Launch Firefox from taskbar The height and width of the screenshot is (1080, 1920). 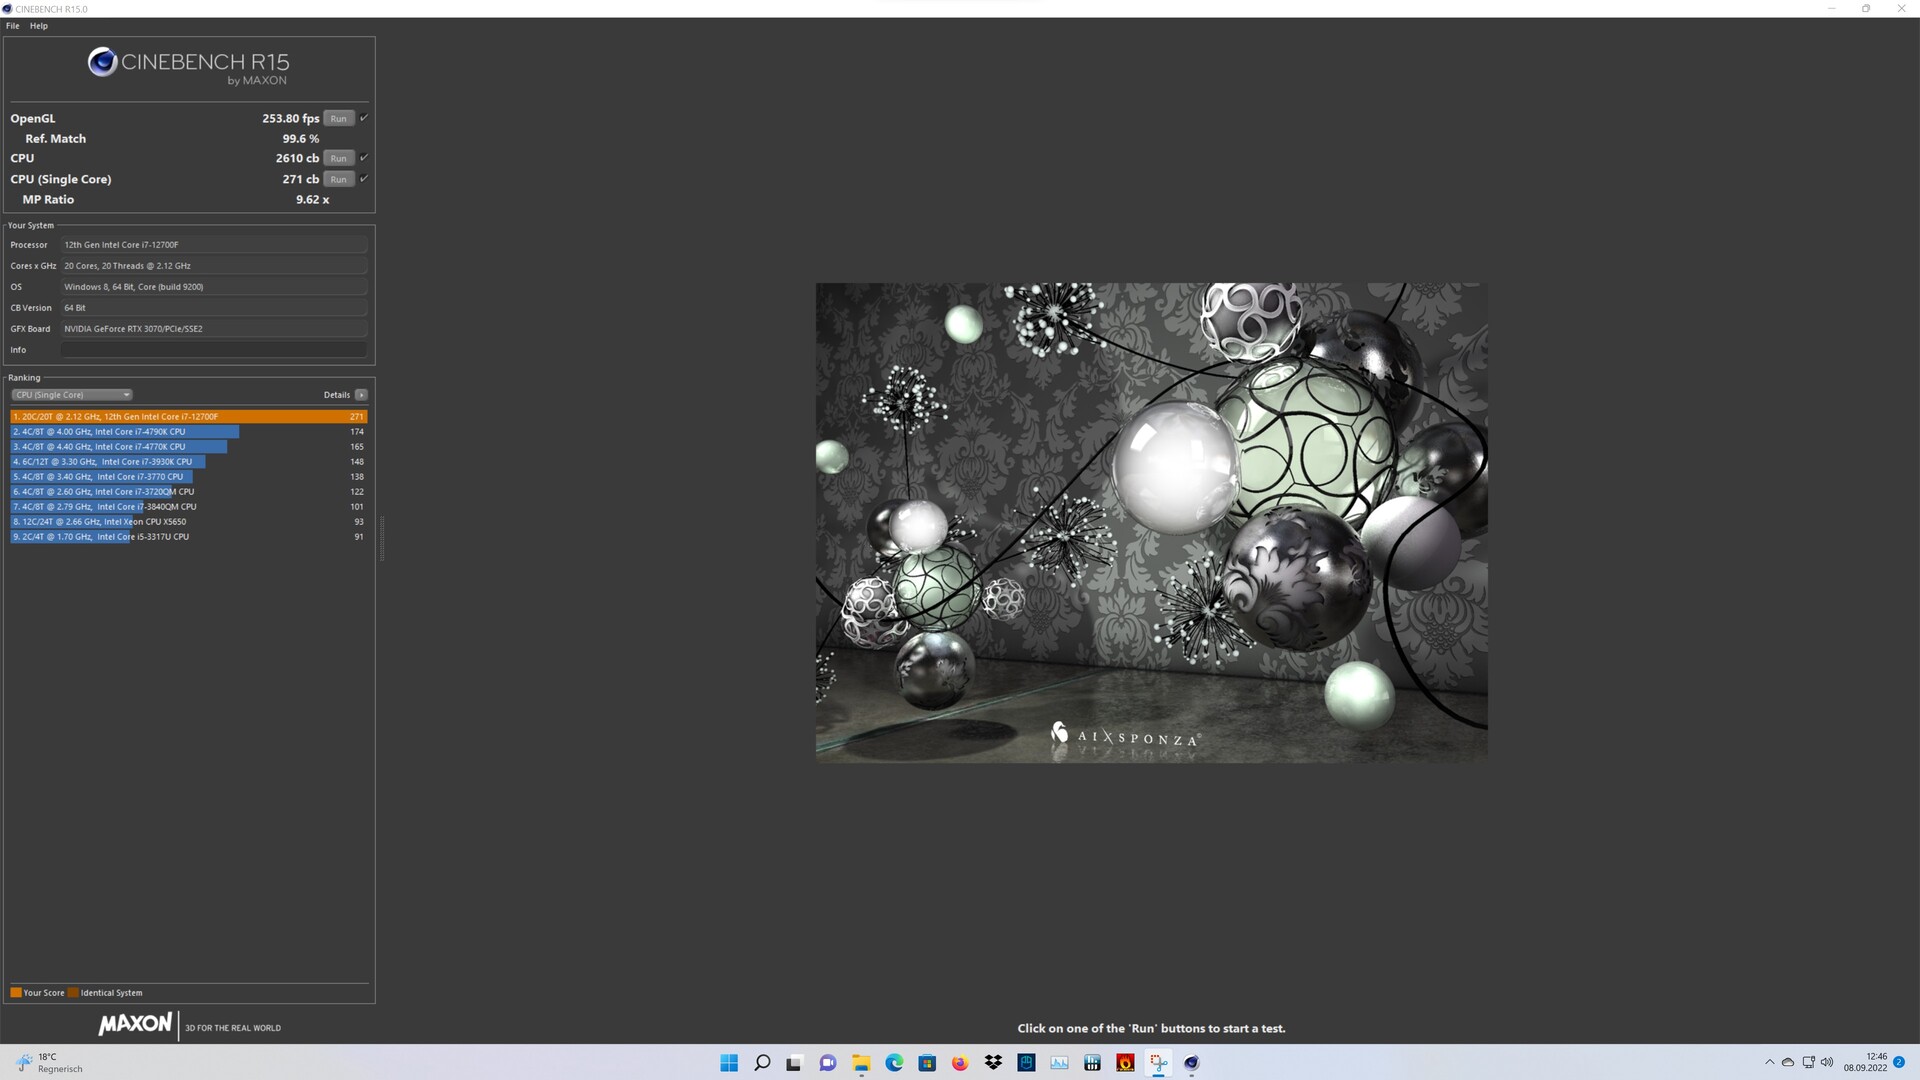click(960, 1063)
